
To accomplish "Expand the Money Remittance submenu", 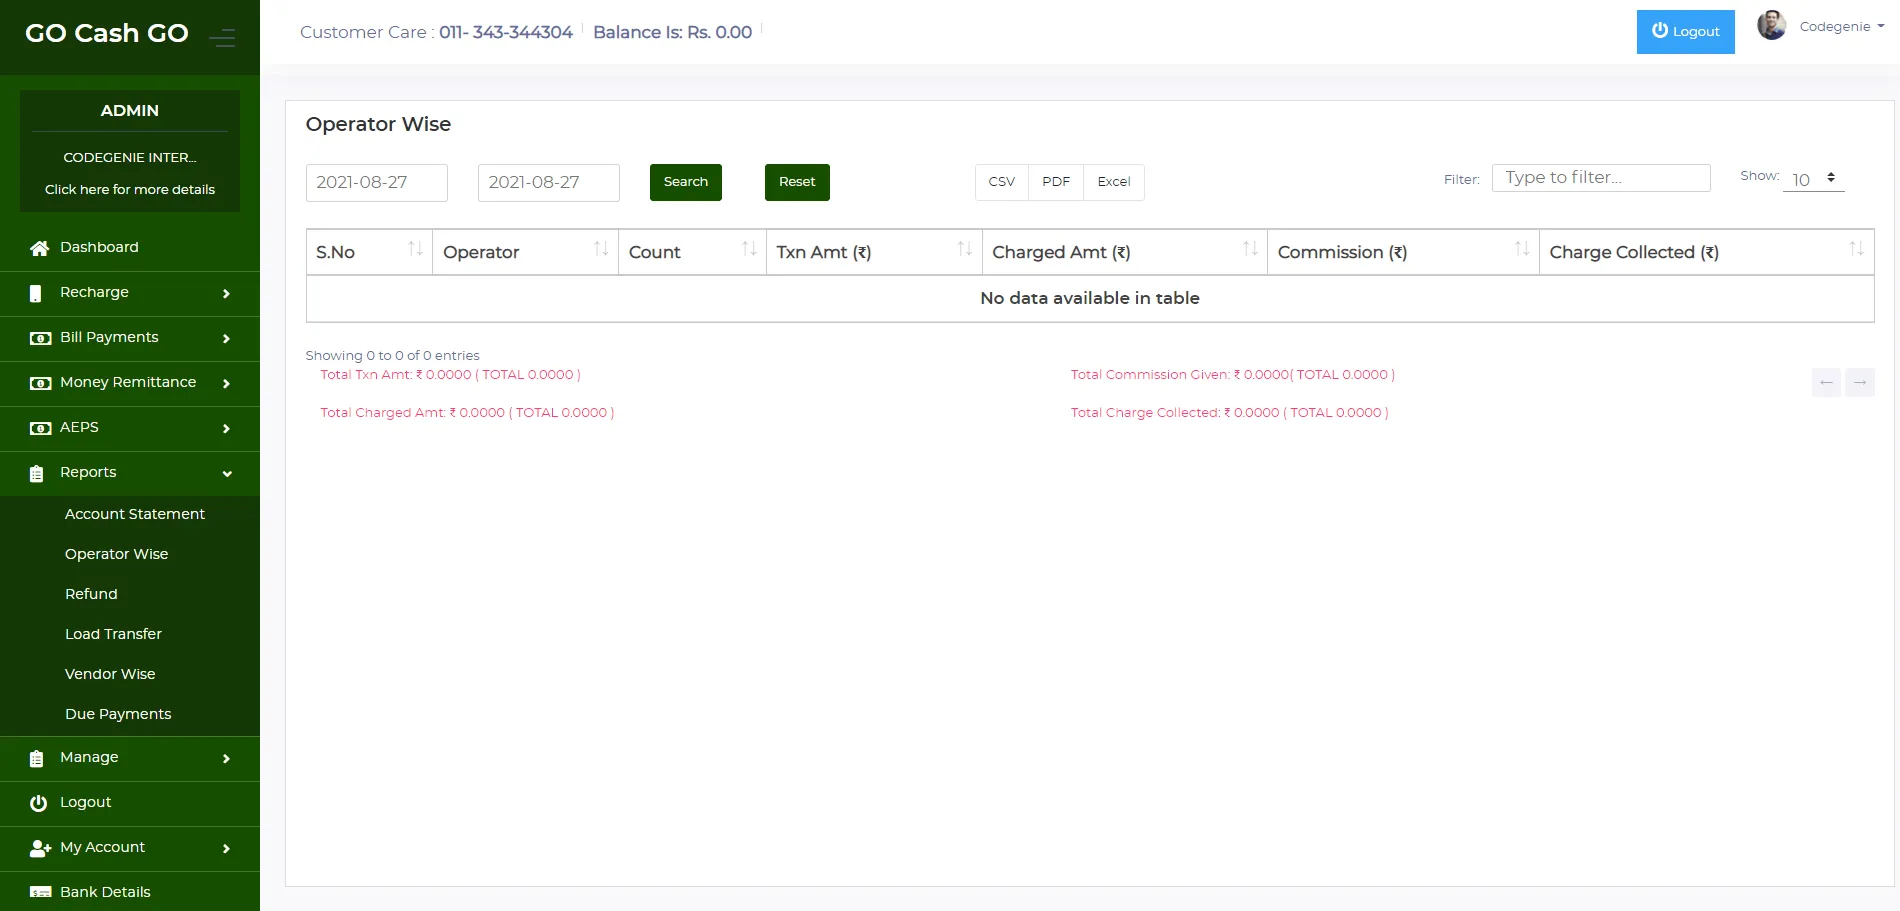I will (130, 383).
